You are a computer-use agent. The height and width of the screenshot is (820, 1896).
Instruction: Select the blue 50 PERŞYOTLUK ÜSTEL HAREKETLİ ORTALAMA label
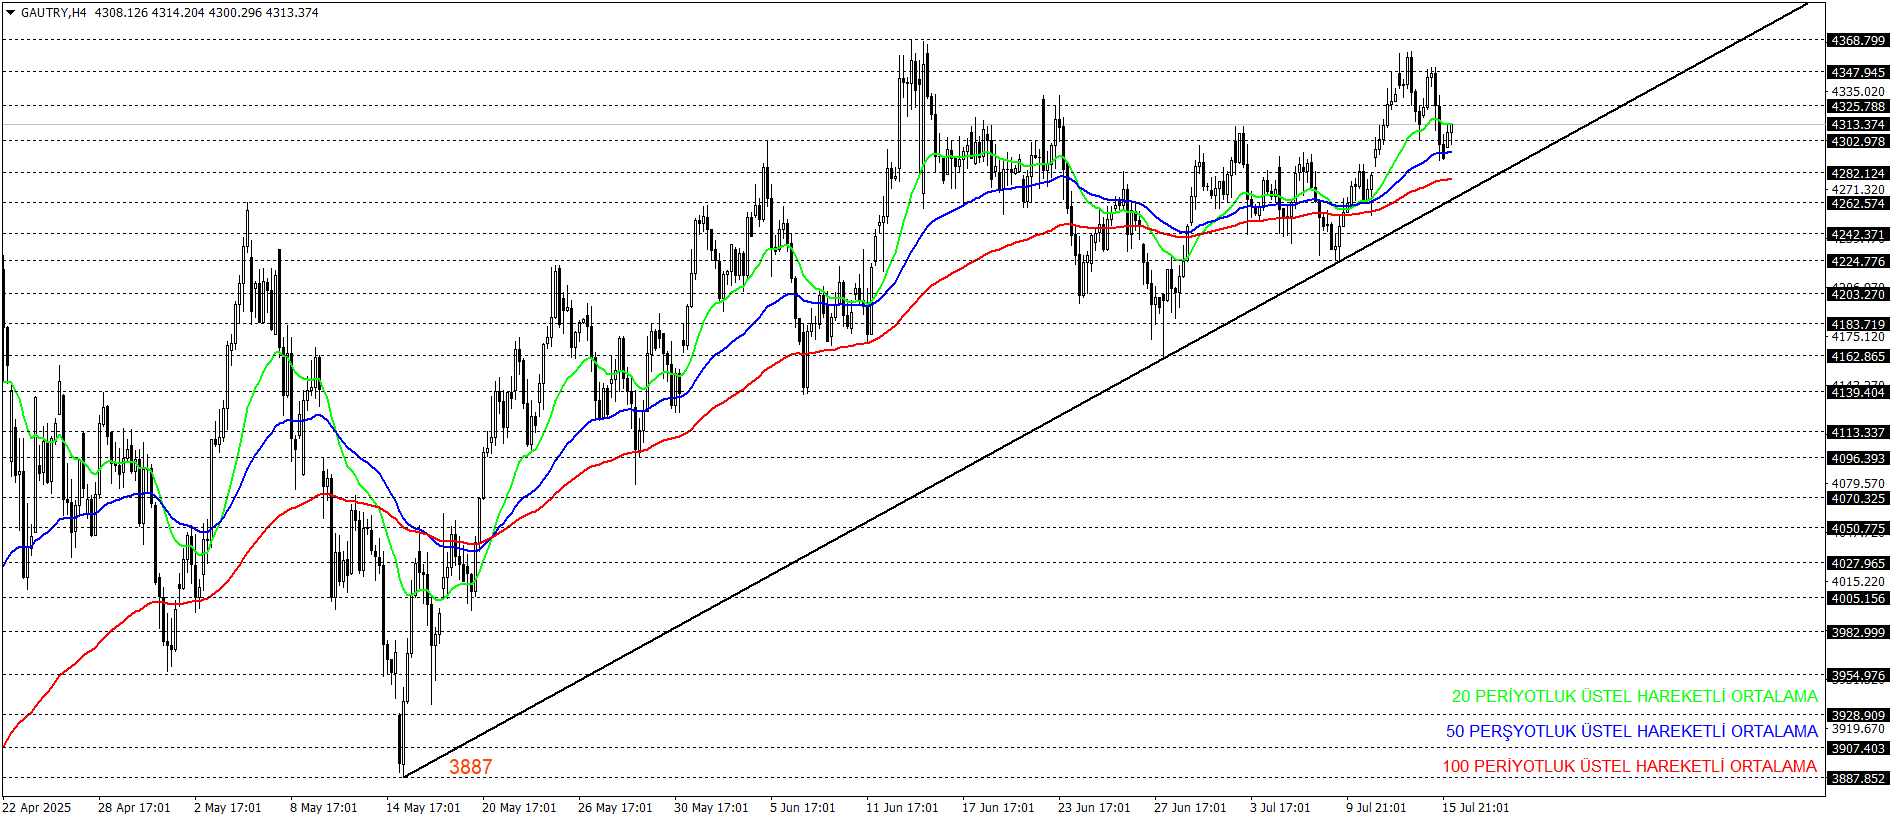tap(1632, 731)
